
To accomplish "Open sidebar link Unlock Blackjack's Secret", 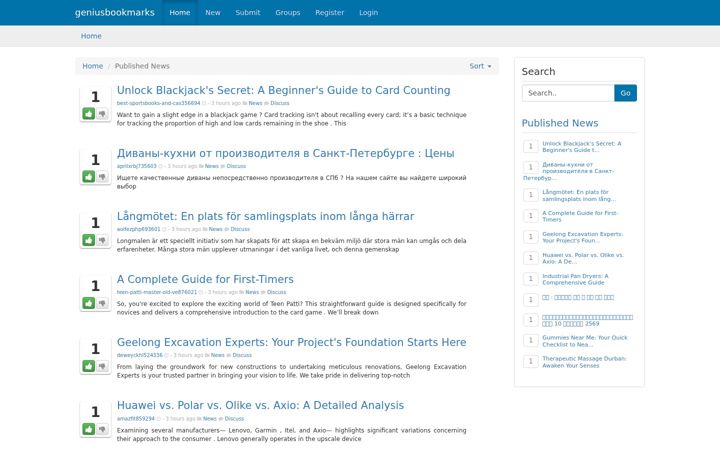I will point(582,146).
